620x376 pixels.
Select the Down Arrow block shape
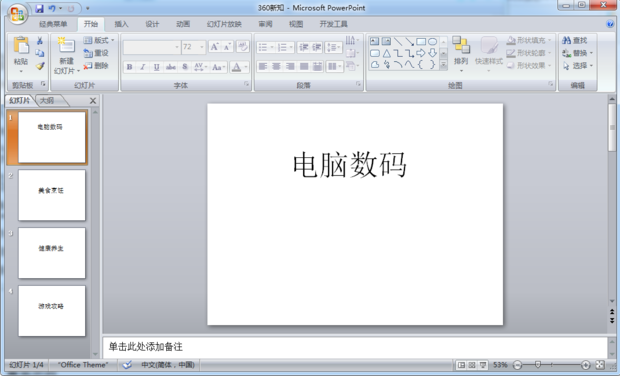pos(433,53)
